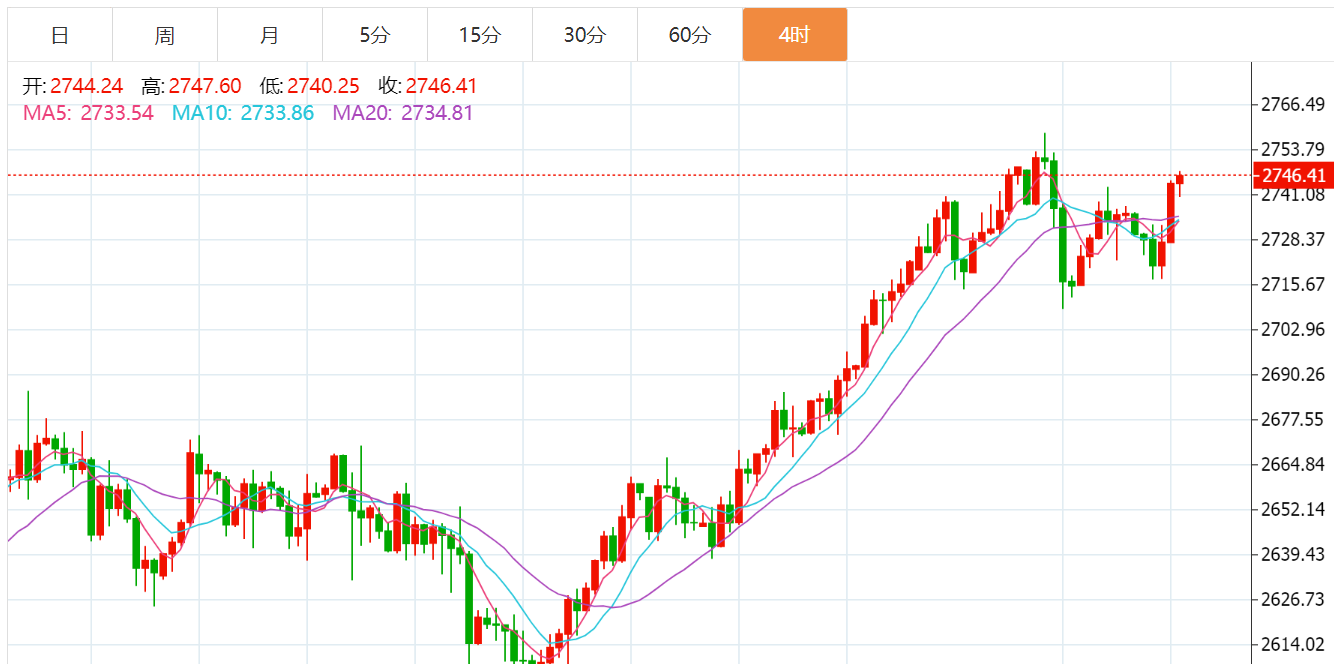Click the 2614.02 price axis label

click(1293, 644)
